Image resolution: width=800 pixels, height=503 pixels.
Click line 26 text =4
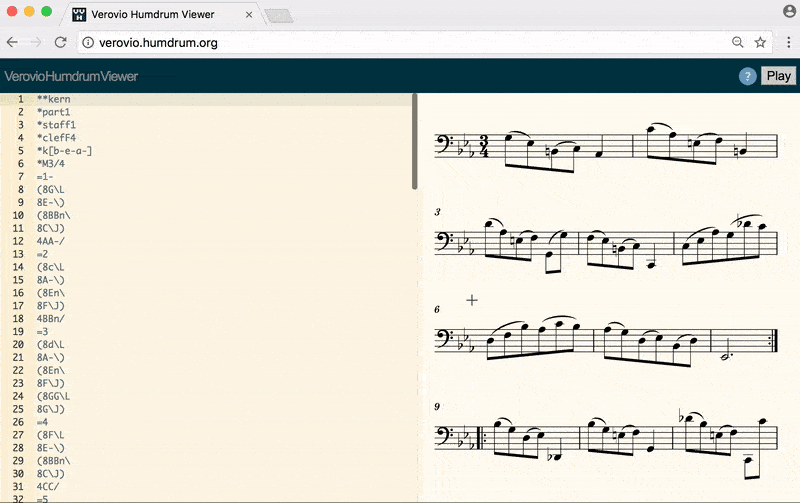42,422
